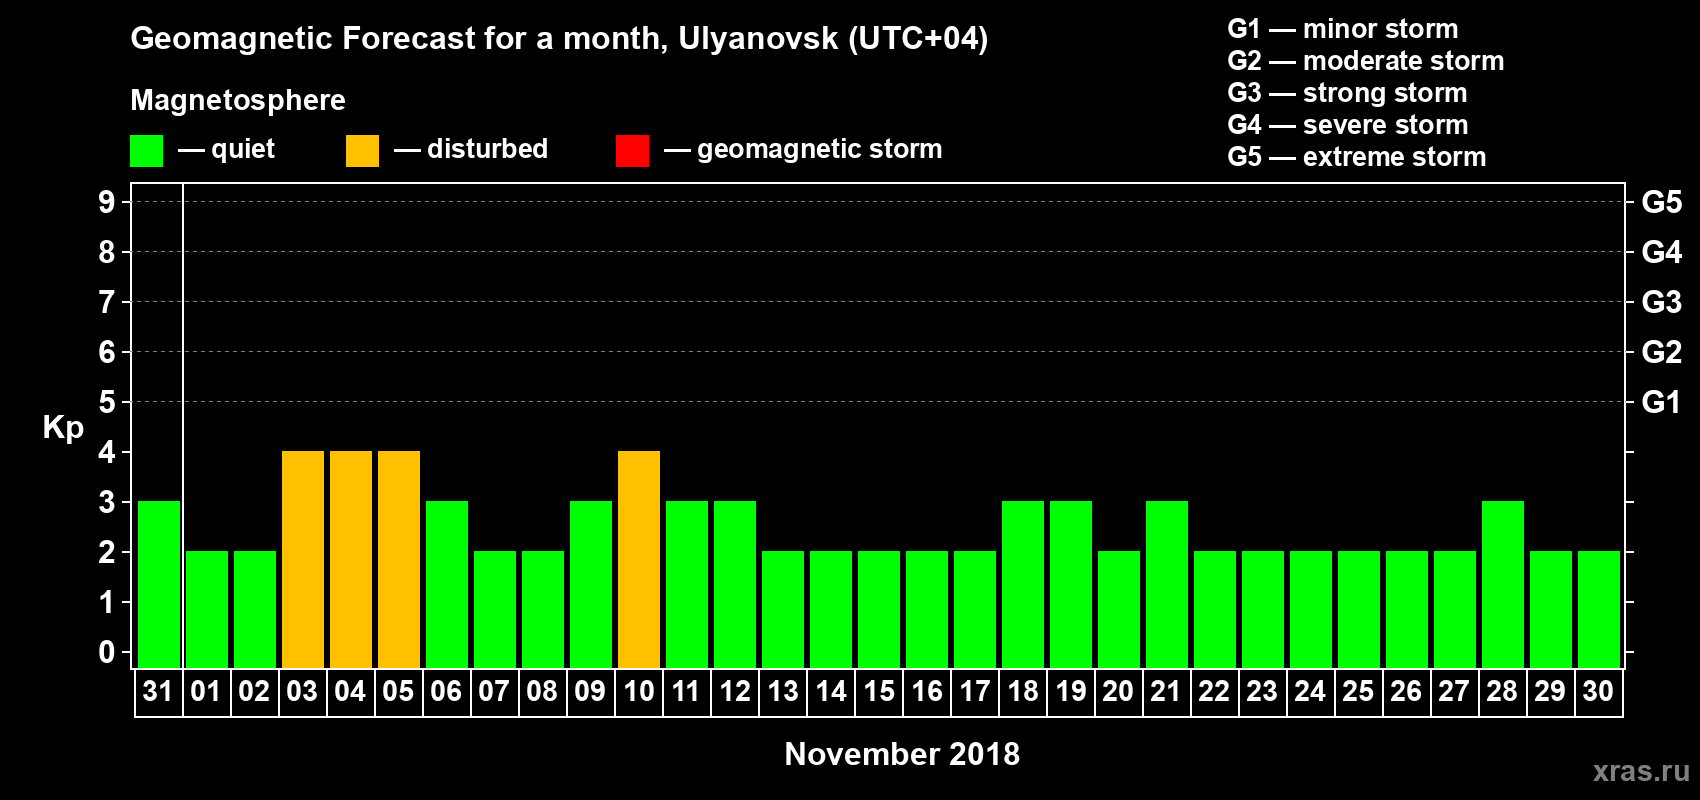The width and height of the screenshot is (1700, 800).
Task: Click date label 23 on the axis
Action: tap(1262, 692)
